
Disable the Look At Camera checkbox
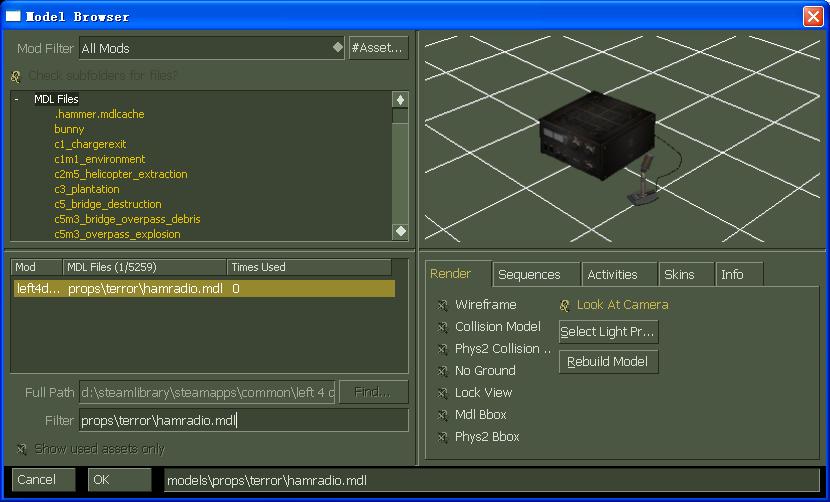point(565,305)
